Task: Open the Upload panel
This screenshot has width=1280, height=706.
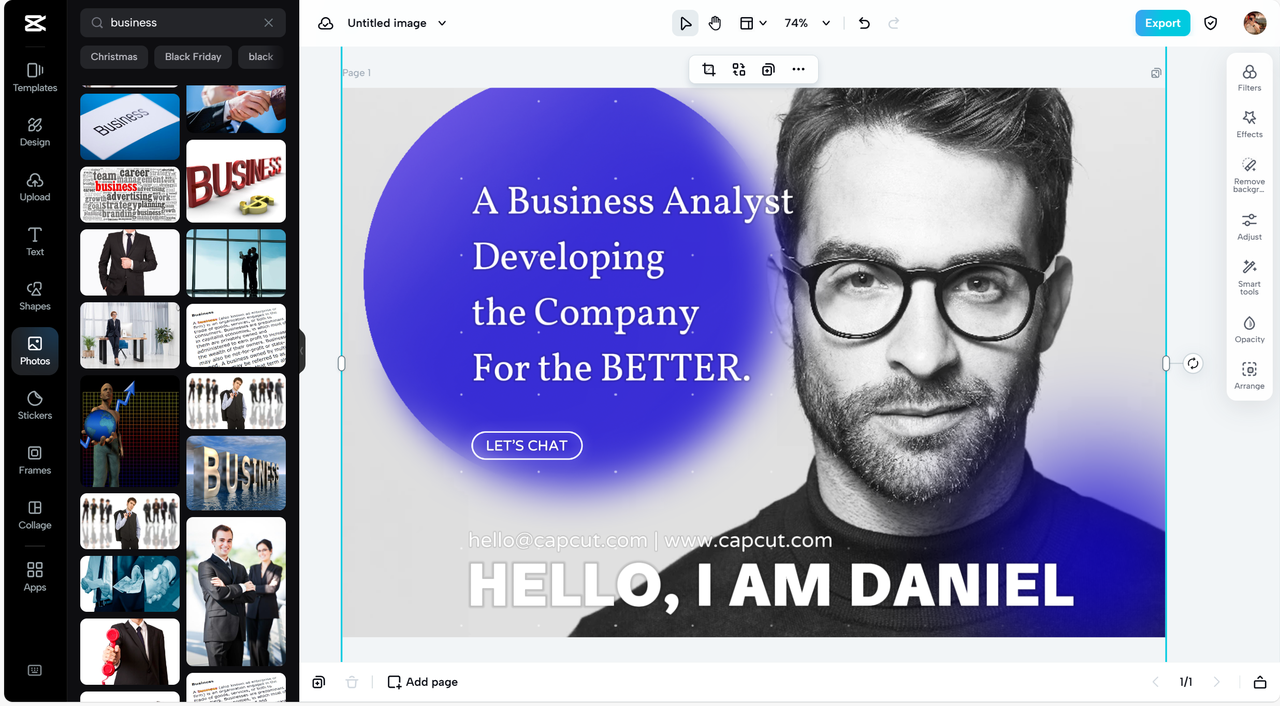Action: tap(35, 187)
